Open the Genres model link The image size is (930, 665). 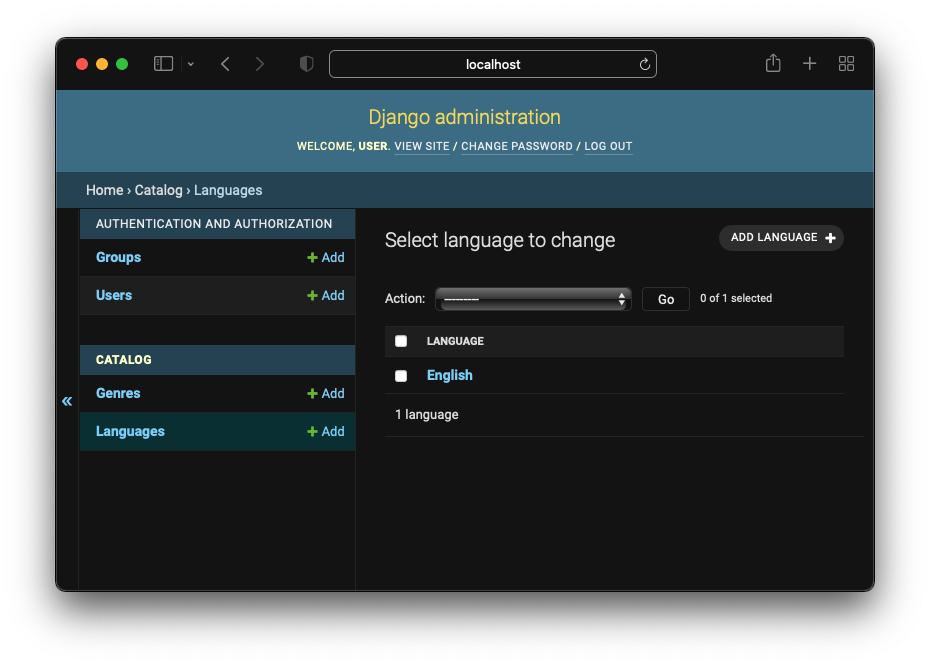tap(118, 393)
